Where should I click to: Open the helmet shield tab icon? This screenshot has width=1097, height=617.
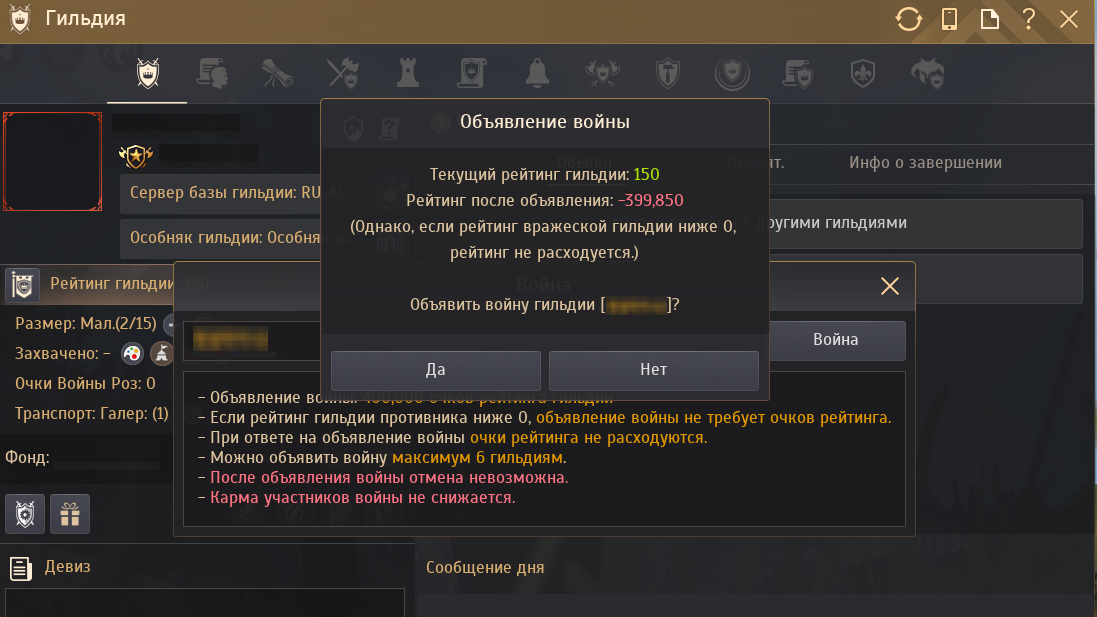pyautogui.click(x=928, y=73)
